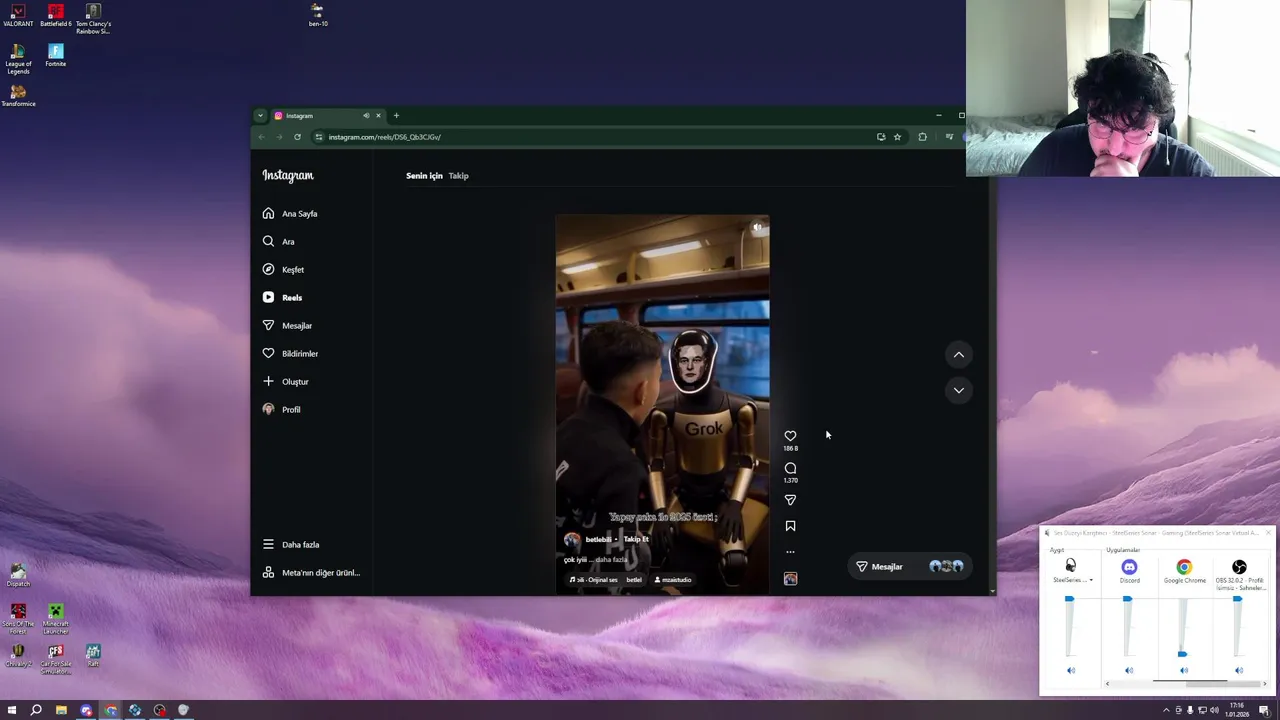The image size is (1280, 720).
Task: Adjust OBS volume slider in mixer
Action: tap(1237, 599)
